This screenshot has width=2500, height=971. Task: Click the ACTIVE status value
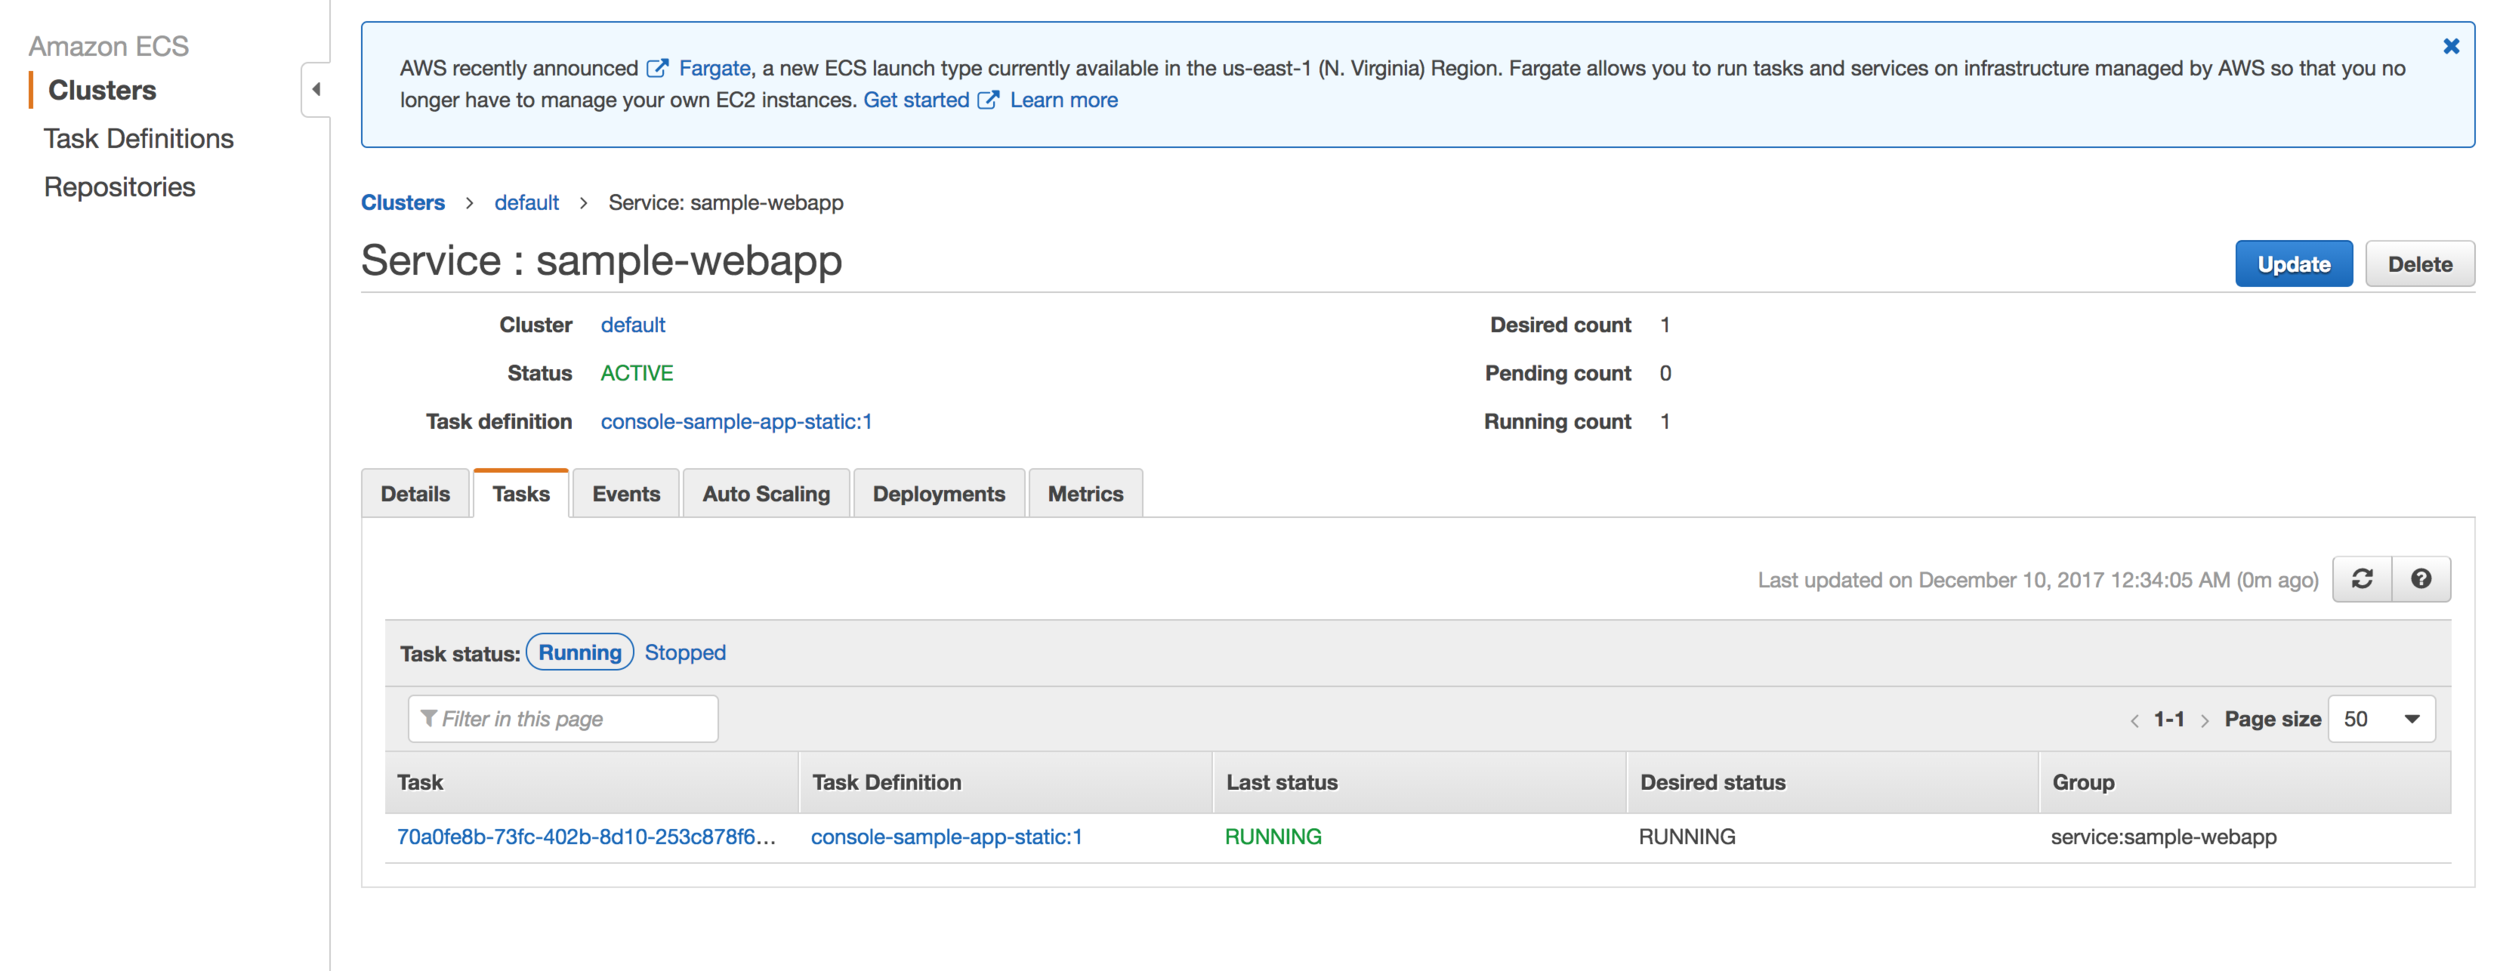pos(637,373)
